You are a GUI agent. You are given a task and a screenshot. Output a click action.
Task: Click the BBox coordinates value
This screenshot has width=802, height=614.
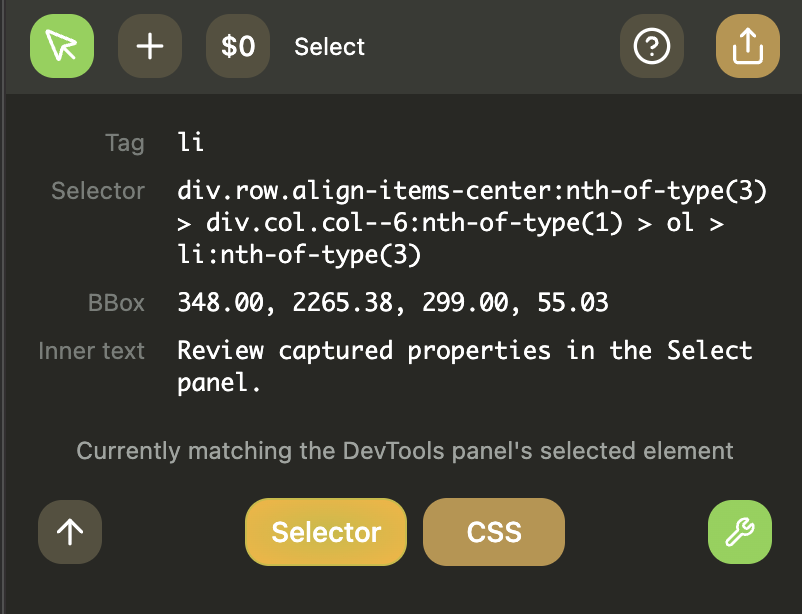[392, 302]
